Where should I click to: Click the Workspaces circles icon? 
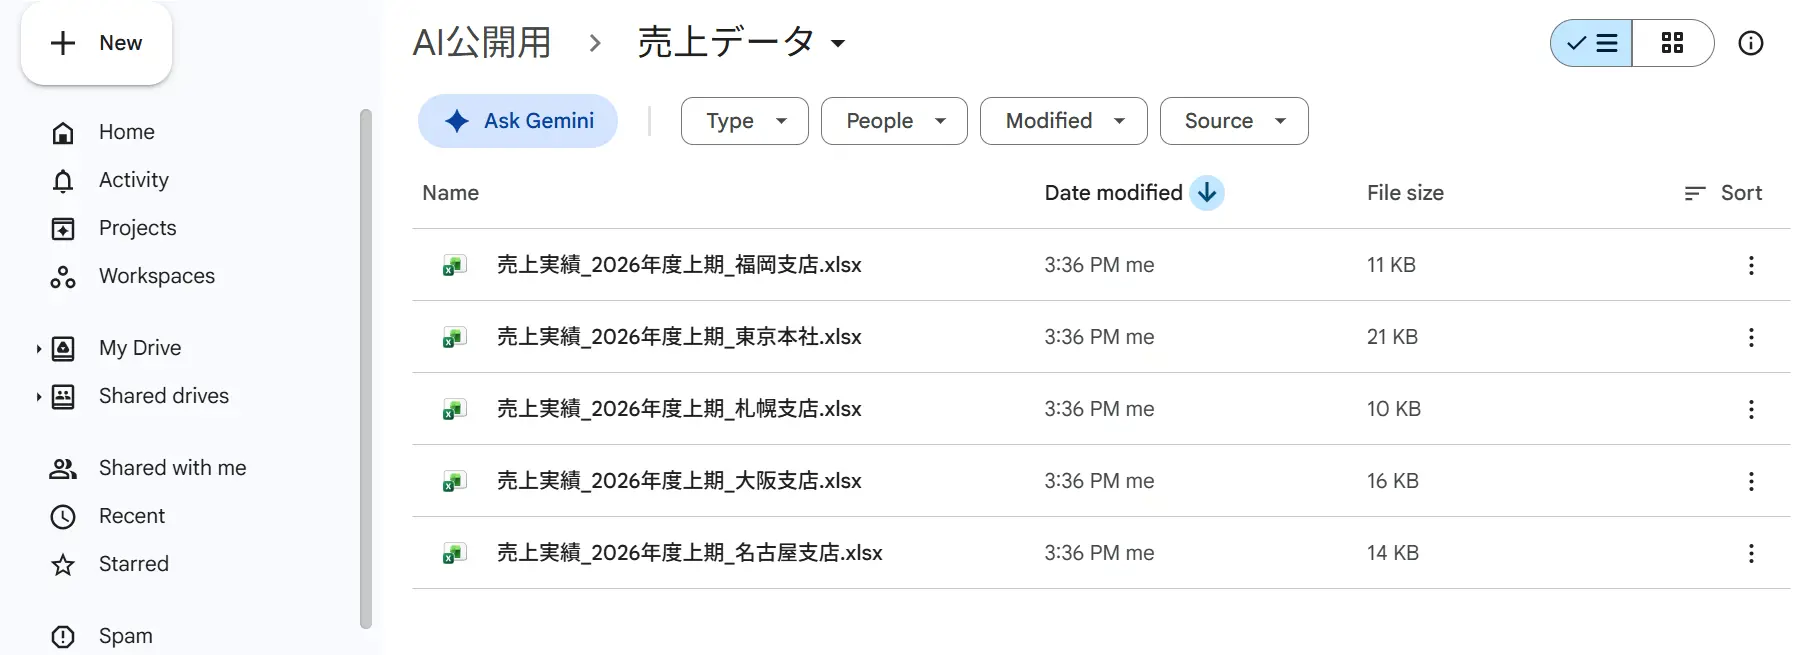click(x=63, y=277)
